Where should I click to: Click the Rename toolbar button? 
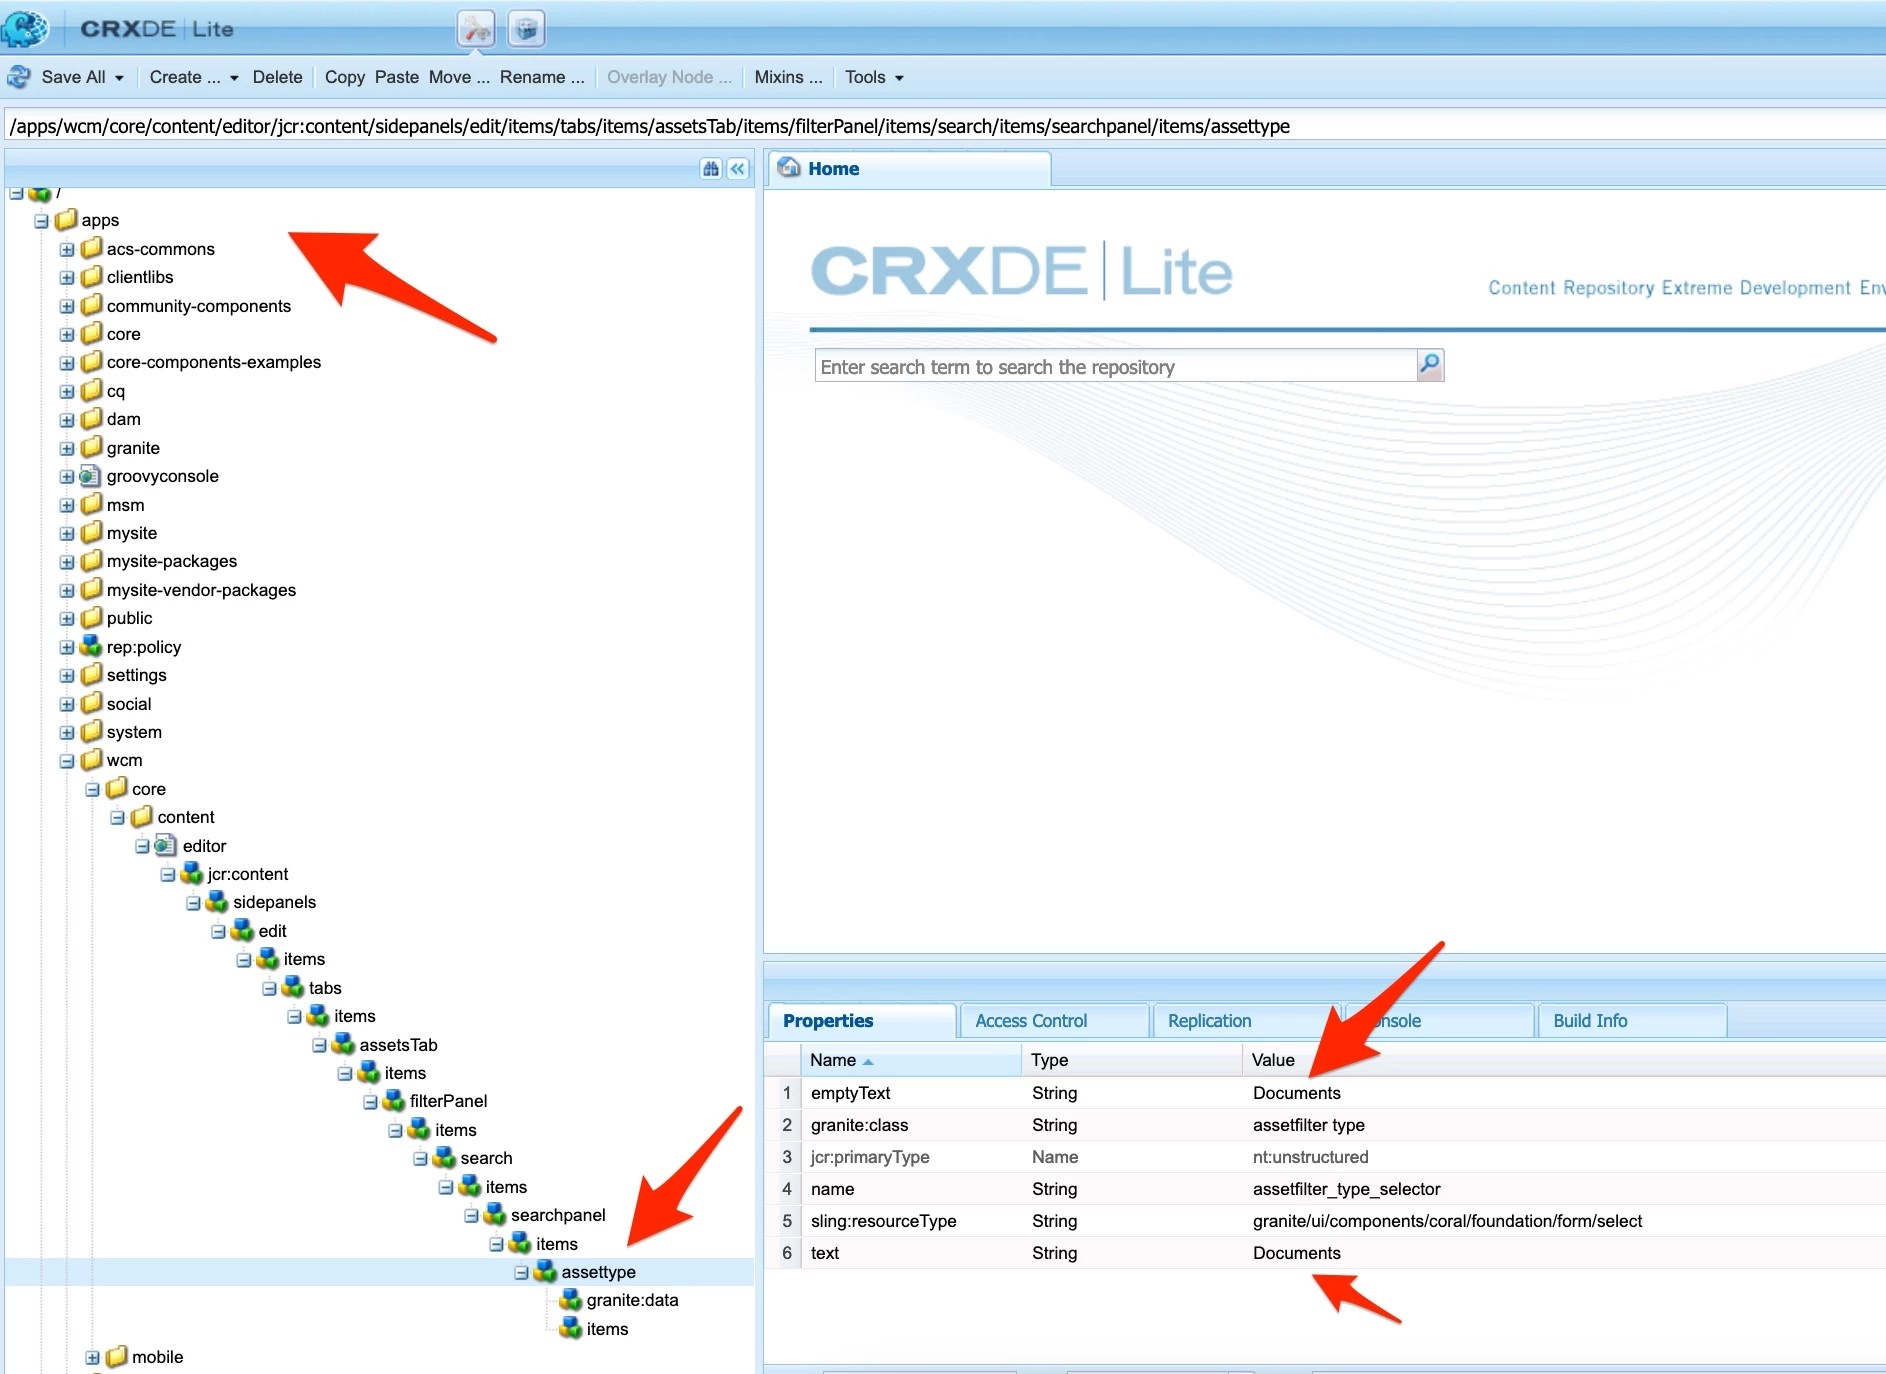(542, 77)
